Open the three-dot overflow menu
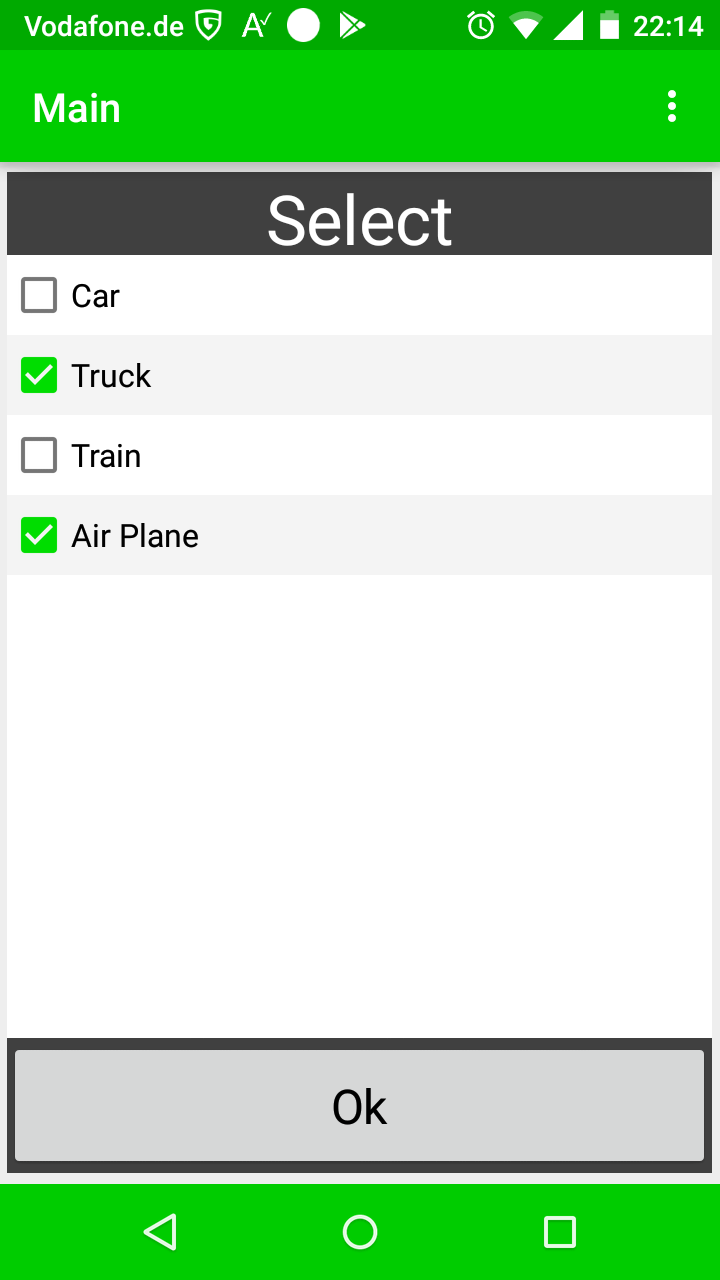The height and width of the screenshot is (1280, 720). (672, 107)
